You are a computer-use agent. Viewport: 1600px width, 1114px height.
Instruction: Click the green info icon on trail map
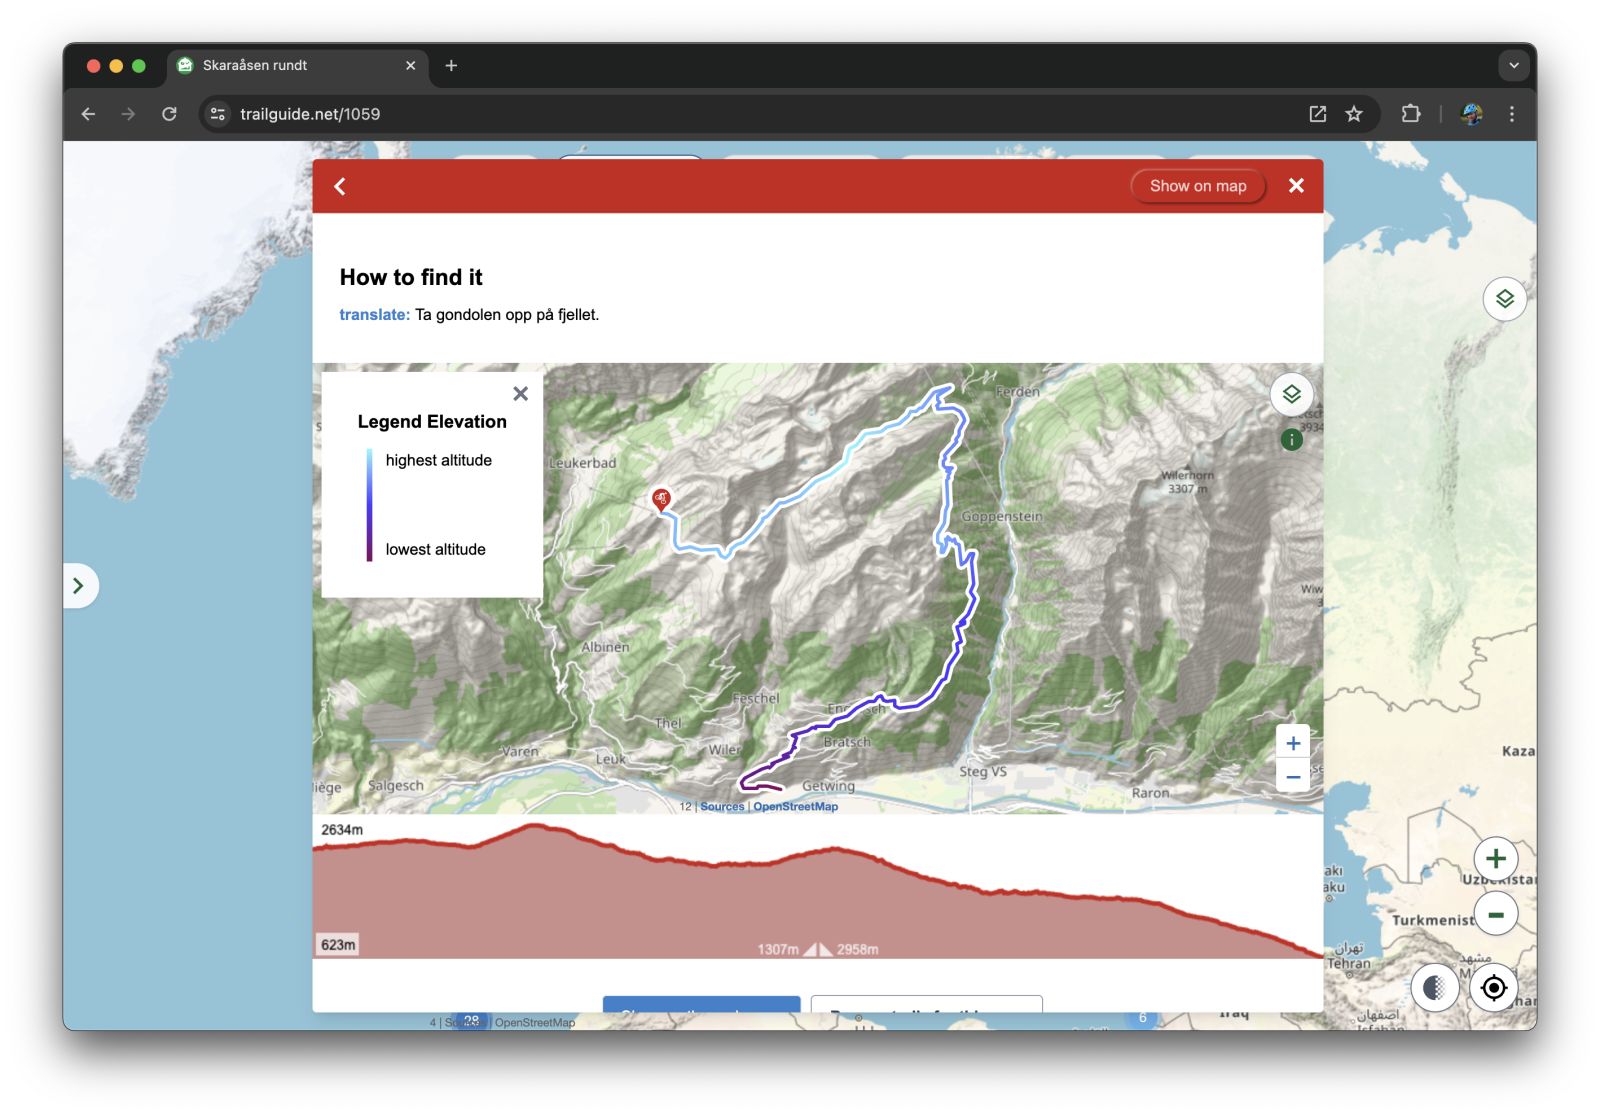(1291, 440)
